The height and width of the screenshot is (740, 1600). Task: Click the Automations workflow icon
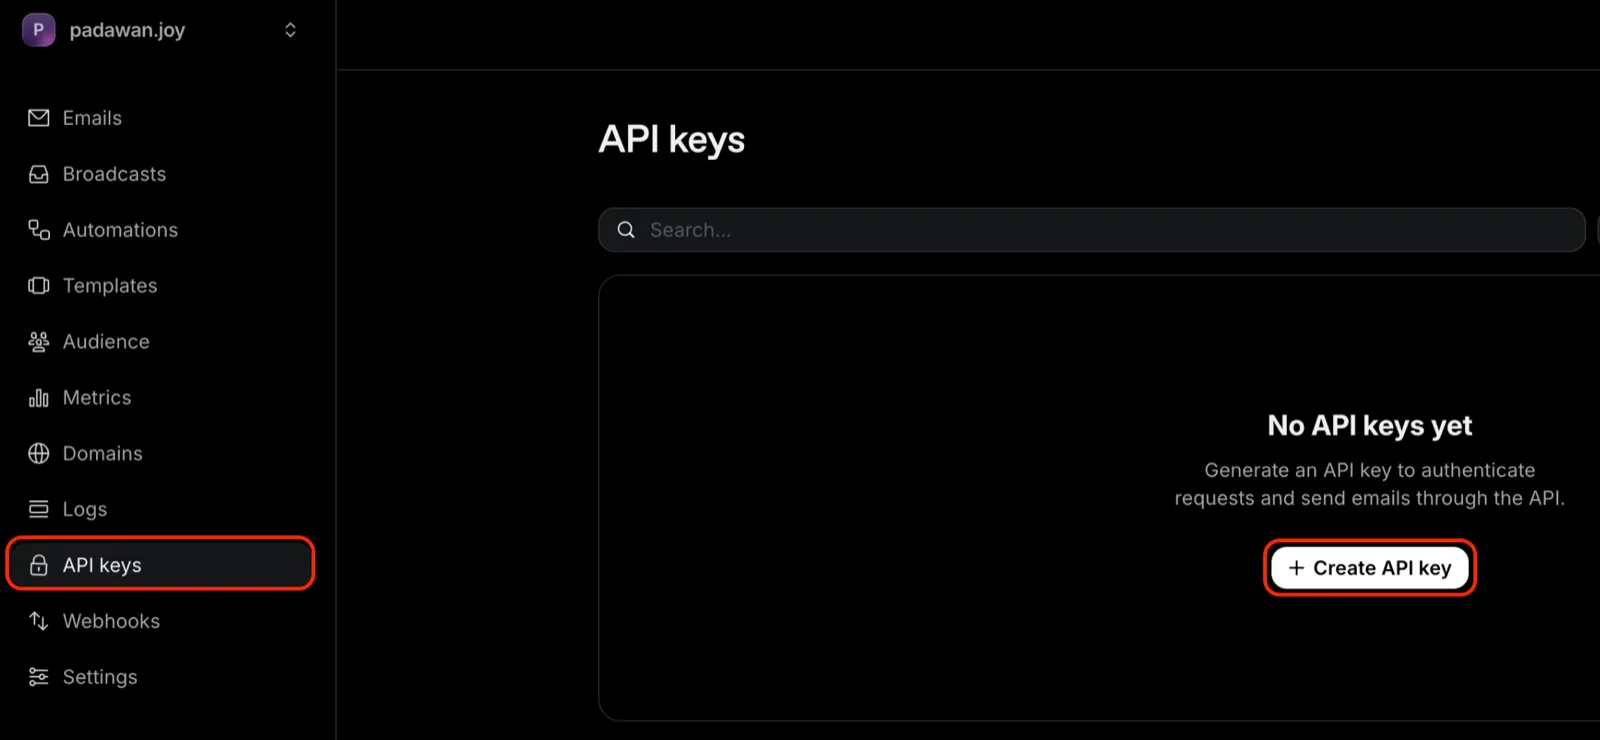[x=39, y=230]
